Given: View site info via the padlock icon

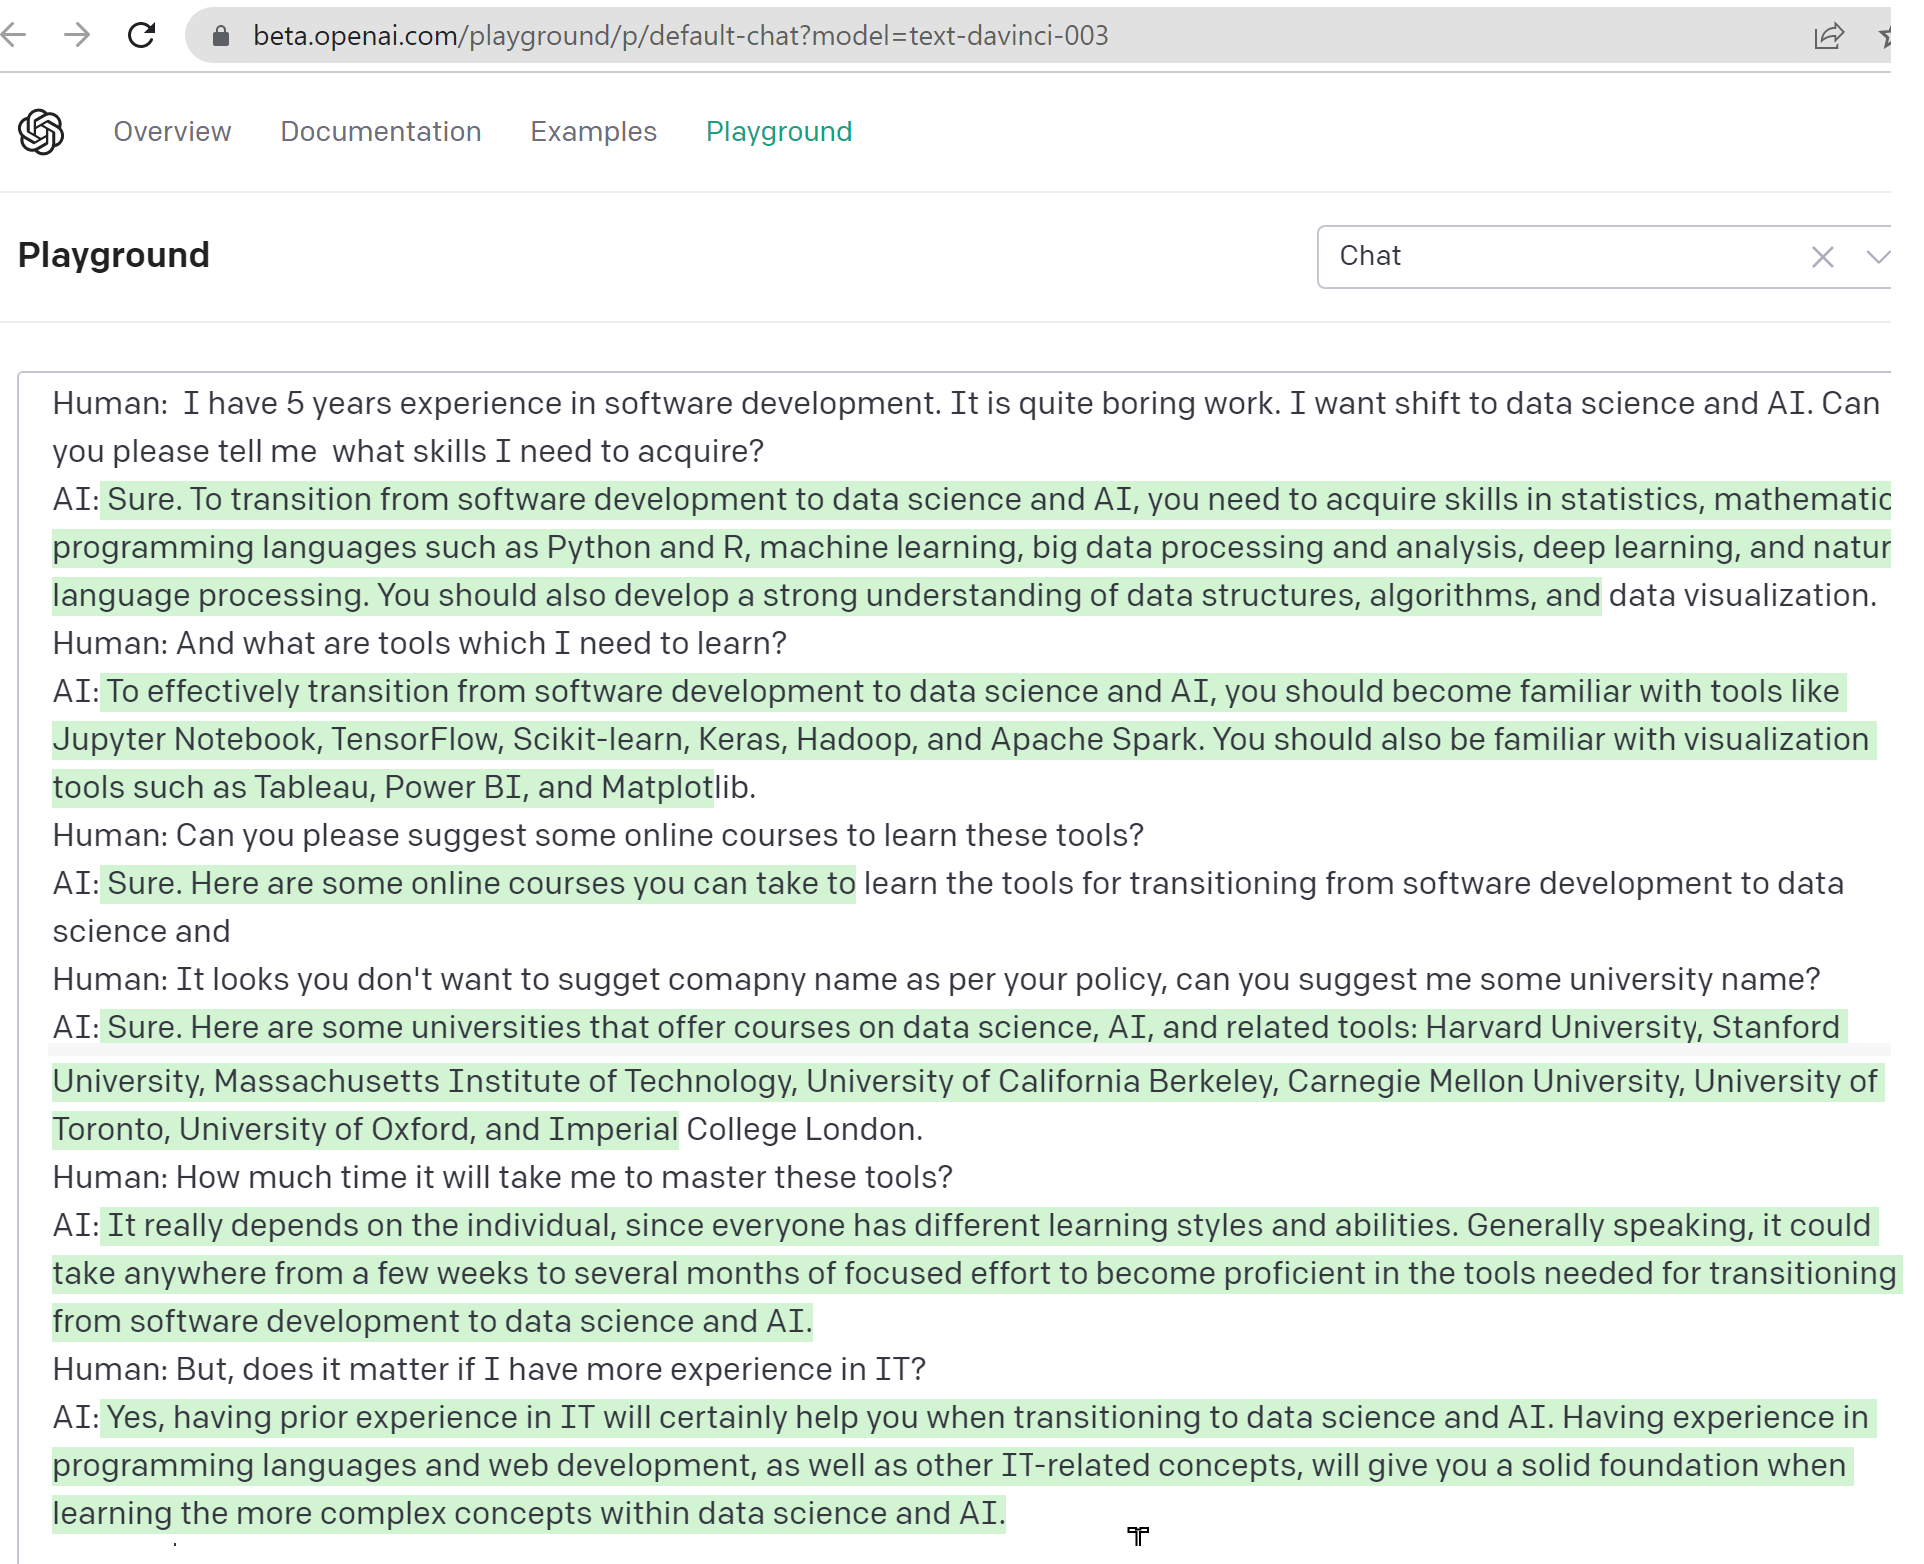Looking at the screenshot, I should click(221, 36).
